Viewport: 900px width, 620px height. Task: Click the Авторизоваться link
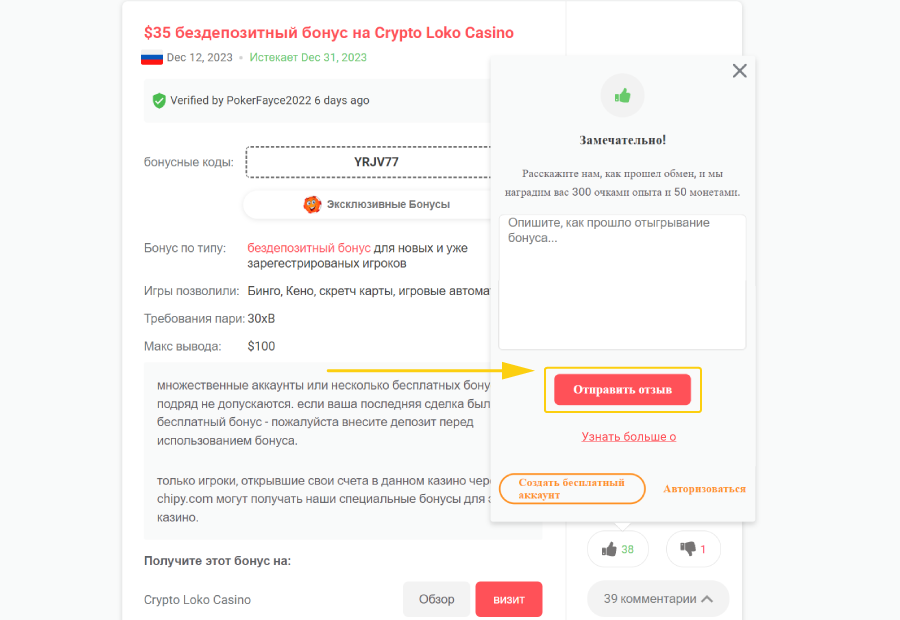704,489
